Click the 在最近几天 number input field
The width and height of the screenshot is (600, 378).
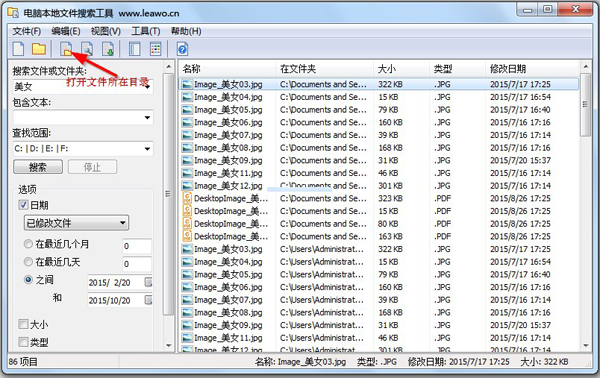pos(137,264)
